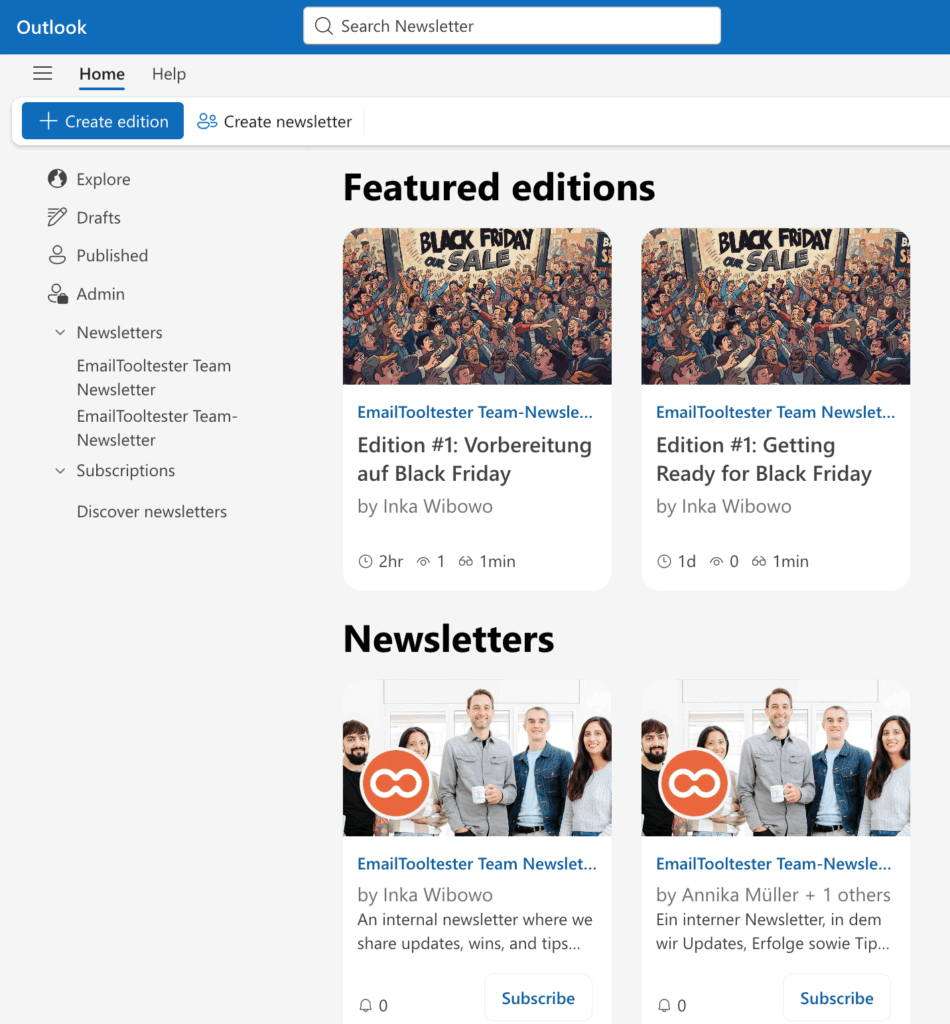This screenshot has width=950, height=1024.
Task: Open the Published section
Action: tap(110, 255)
